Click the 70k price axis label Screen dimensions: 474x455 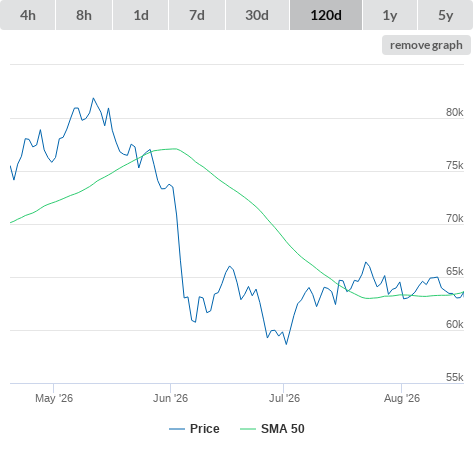(x=455, y=218)
